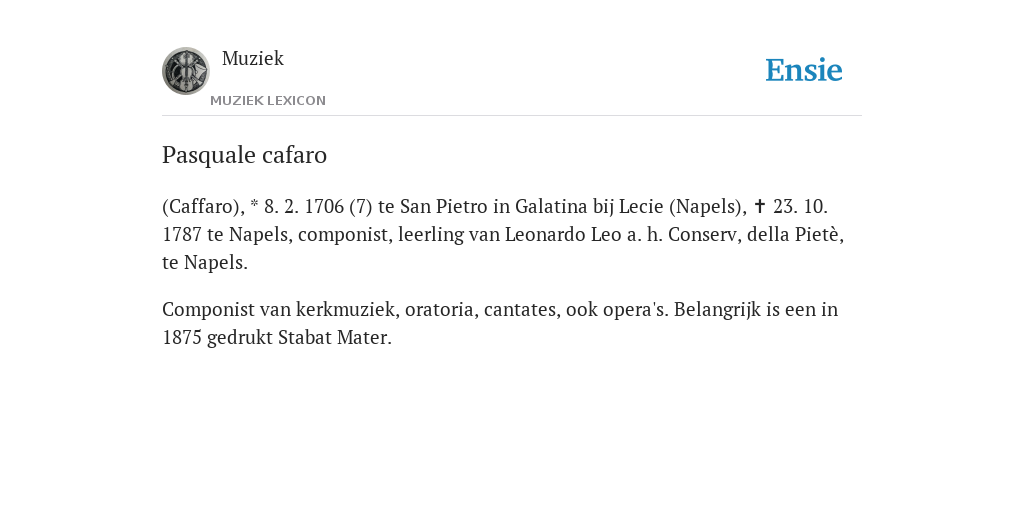Screen dimensions: 1024x512
Task: Open the Muziek author name
Action: click(253, 58)
